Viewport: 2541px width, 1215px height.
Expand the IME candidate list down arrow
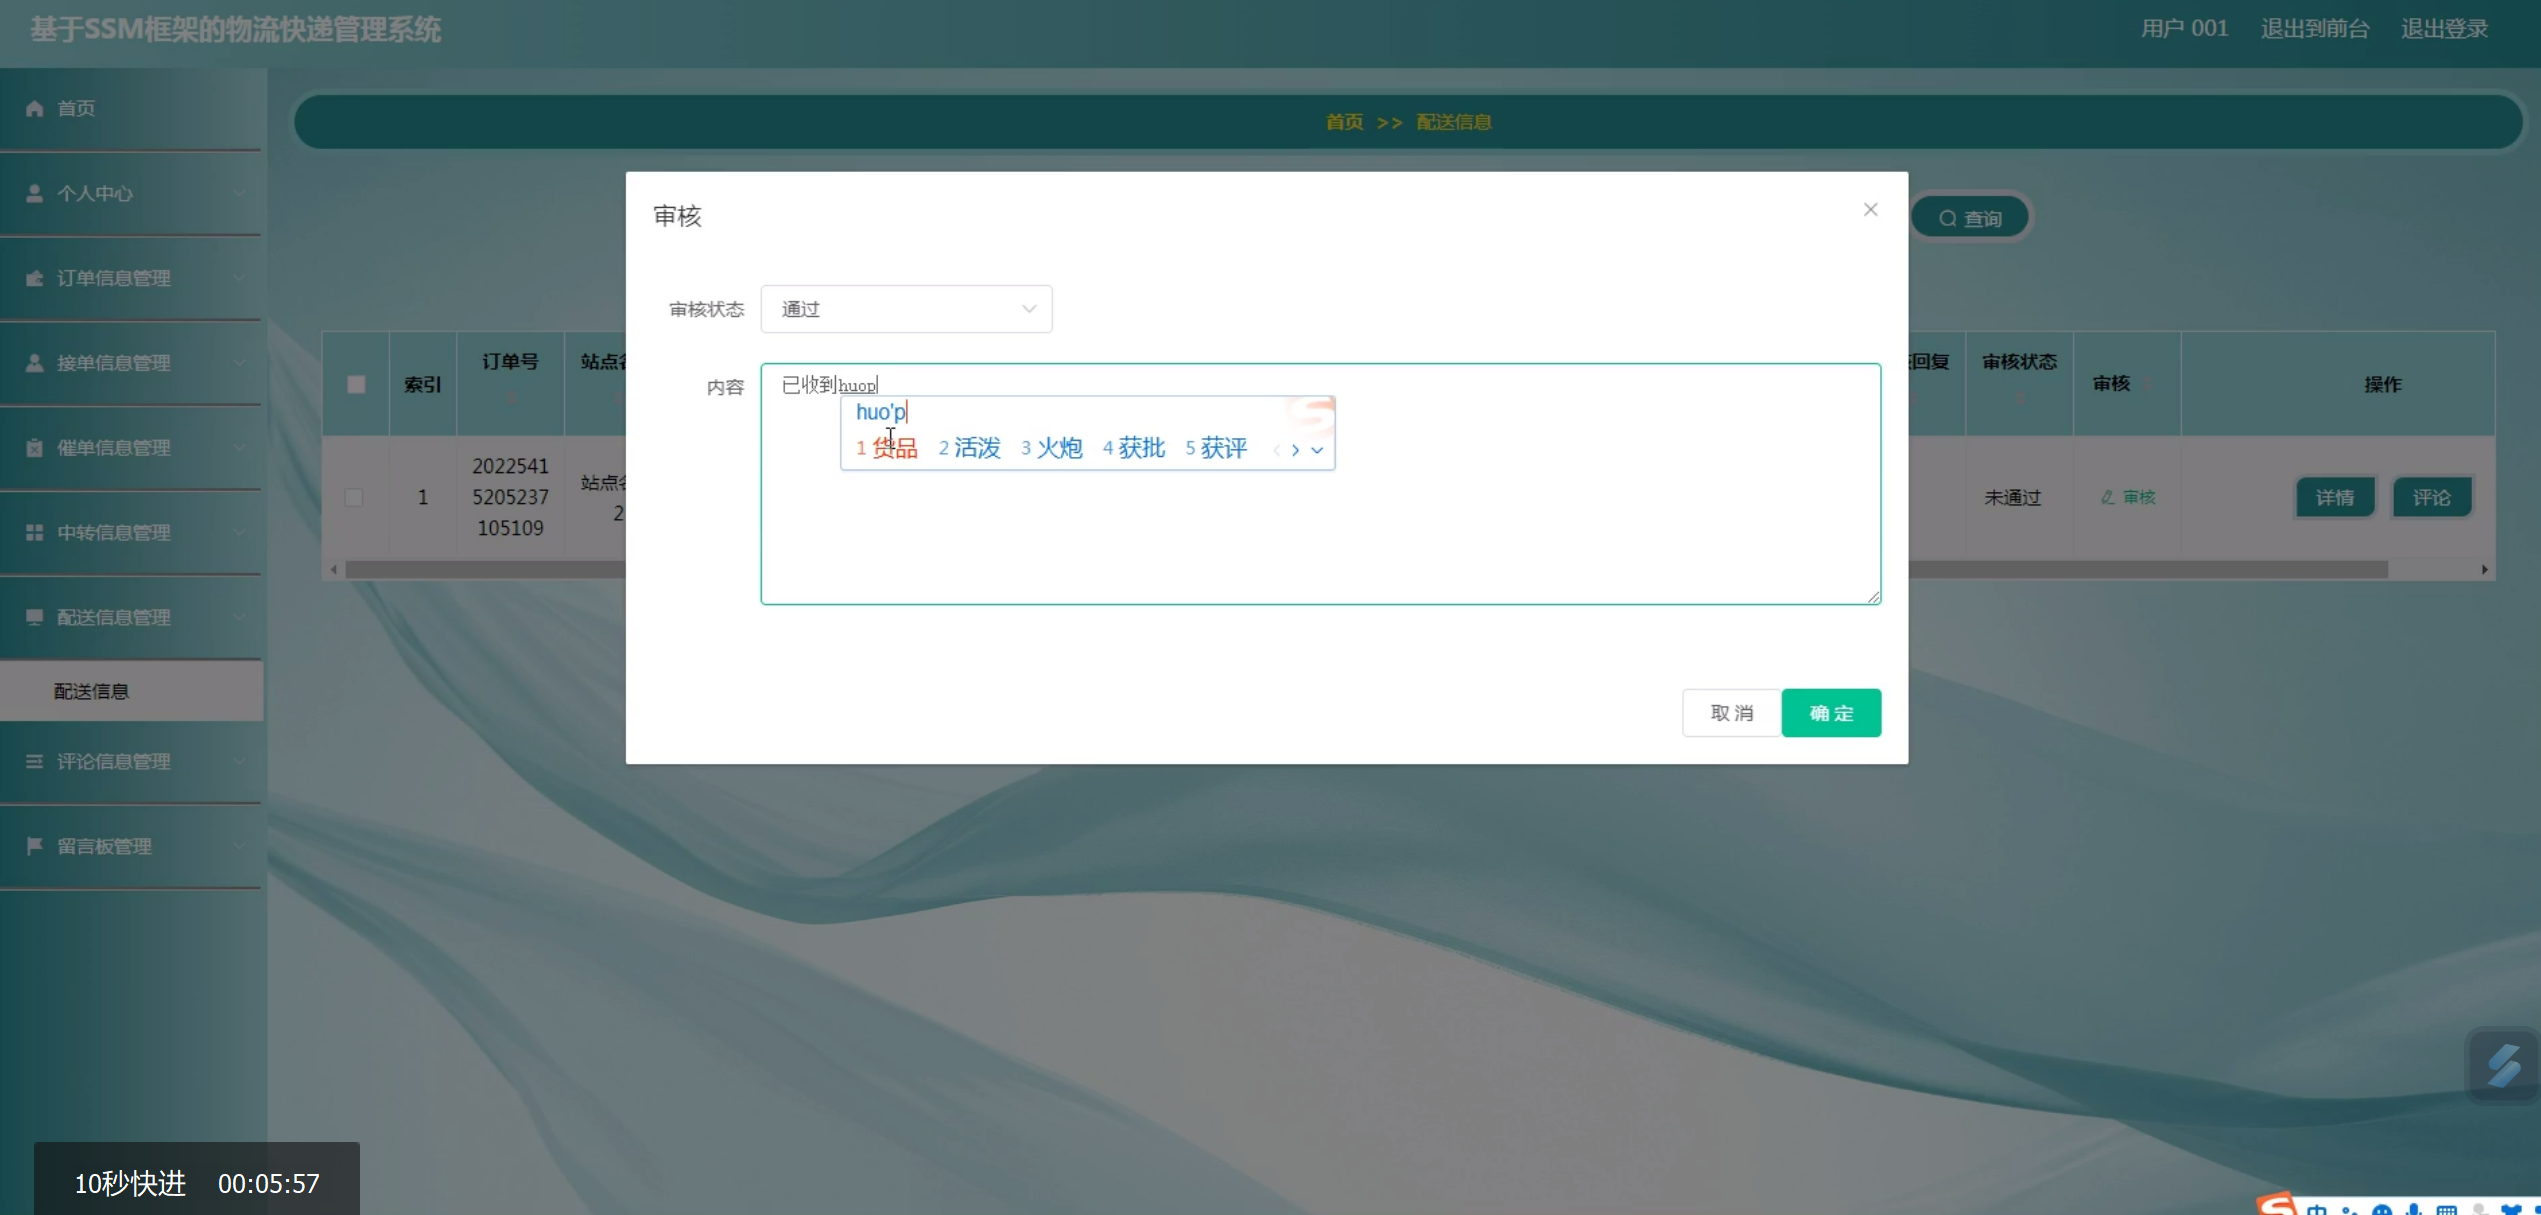coord(1317,450)
